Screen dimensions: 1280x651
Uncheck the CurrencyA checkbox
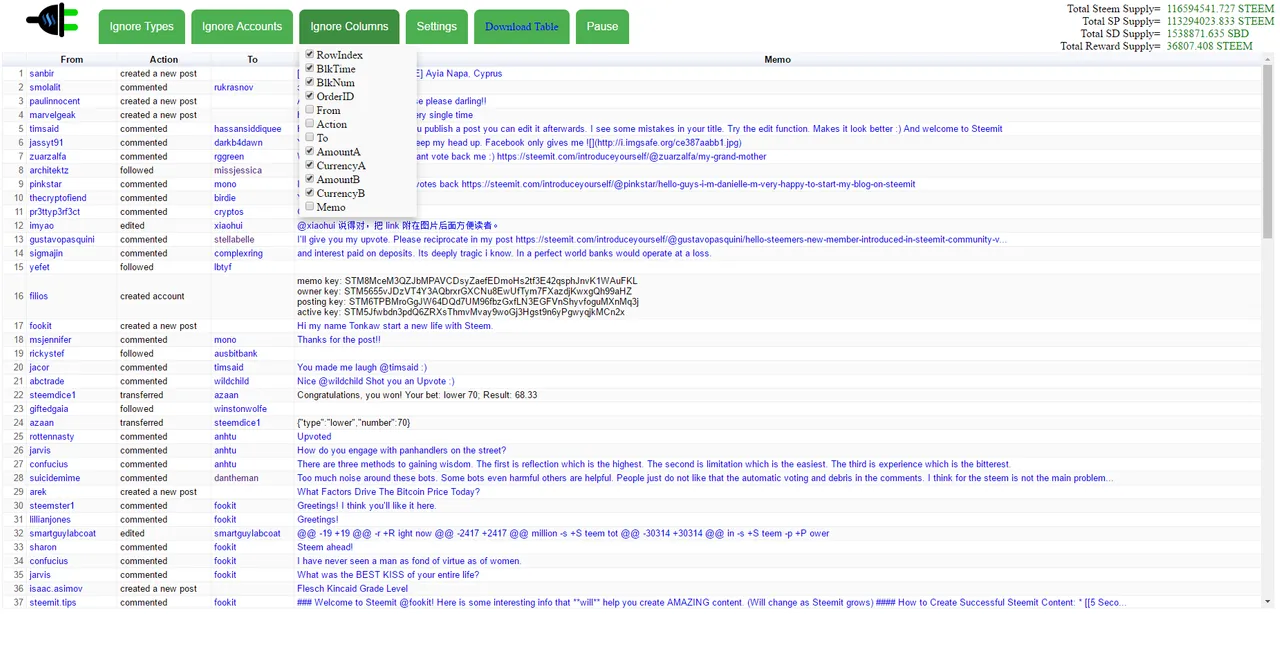click(310, 165)
